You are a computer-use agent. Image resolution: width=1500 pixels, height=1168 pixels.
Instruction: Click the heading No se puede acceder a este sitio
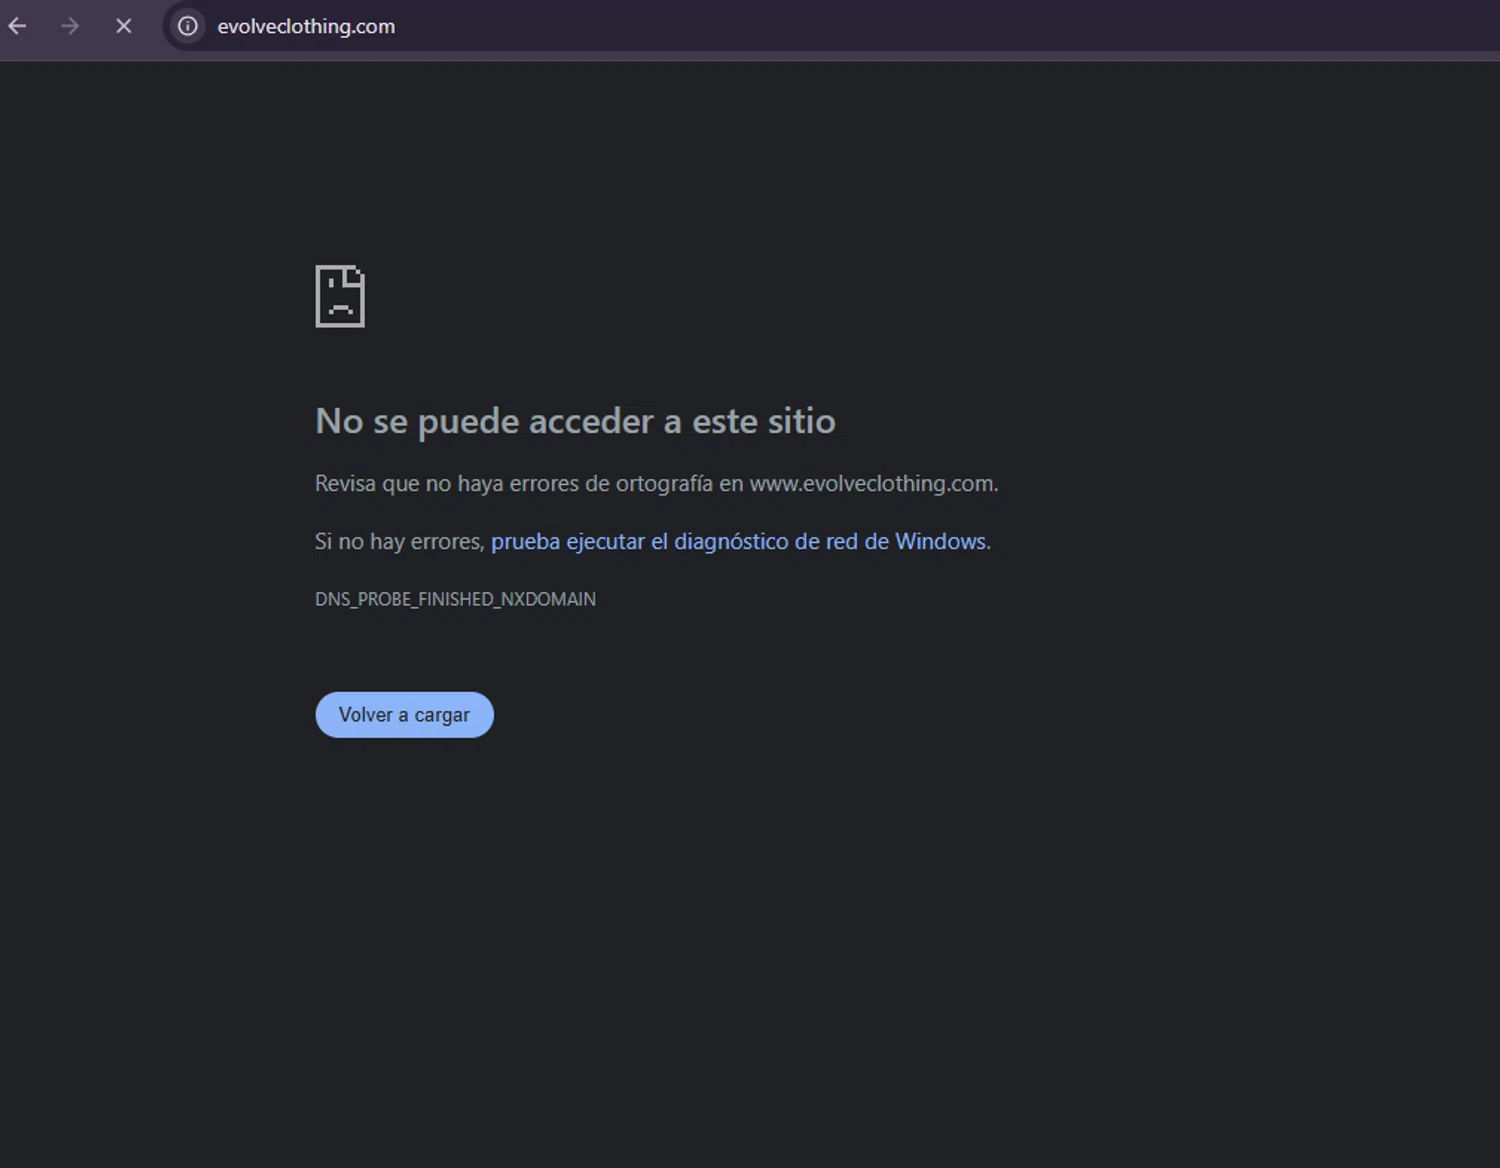click(575, 421)
